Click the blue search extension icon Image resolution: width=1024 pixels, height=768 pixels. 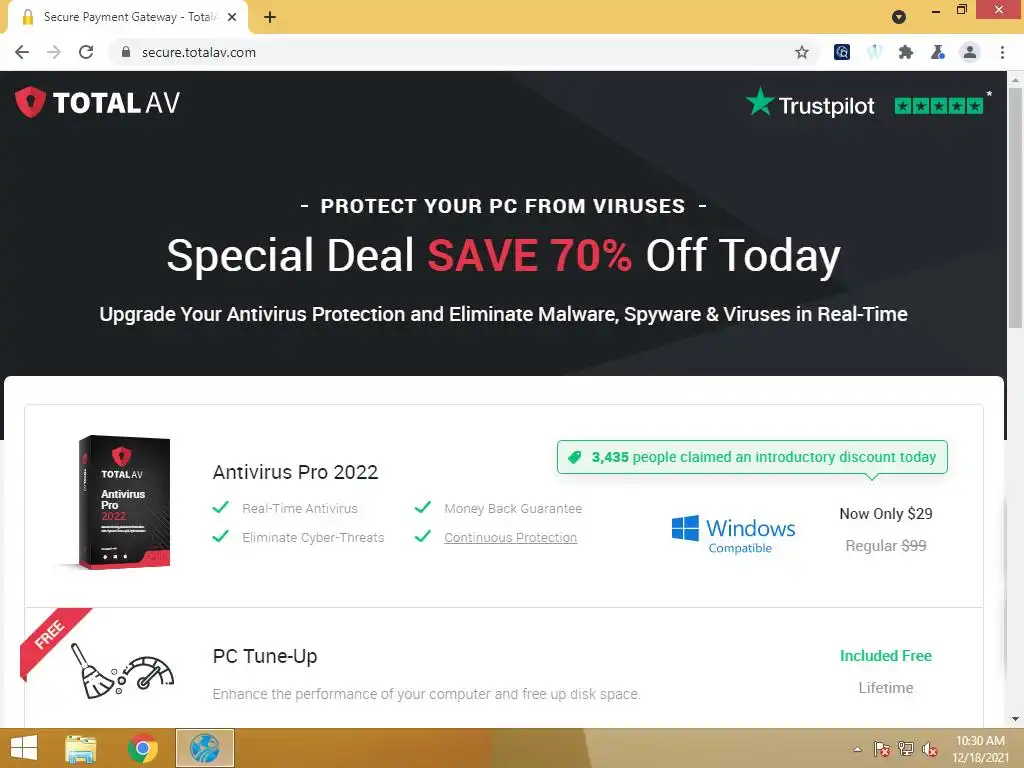point(842,52)
